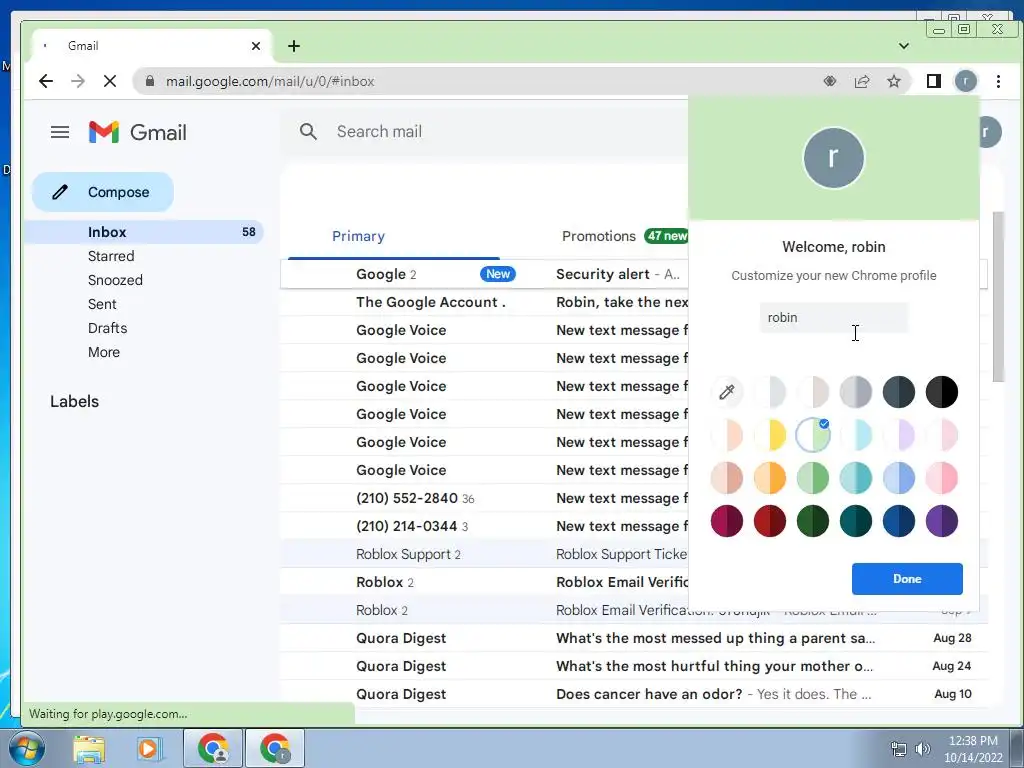Expand the More sidebar item
The image size is (1024, 768).
tap(104, 352)
